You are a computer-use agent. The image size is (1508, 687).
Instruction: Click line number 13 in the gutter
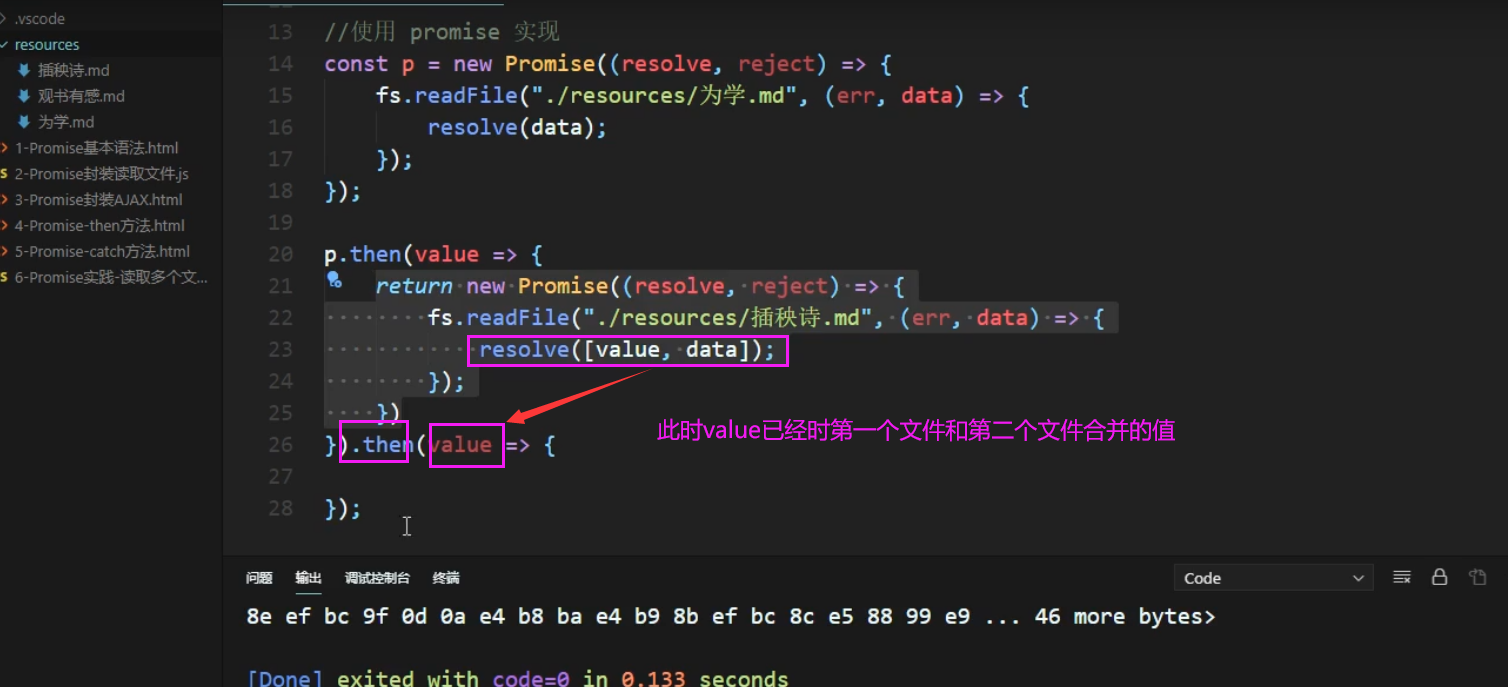280,32
